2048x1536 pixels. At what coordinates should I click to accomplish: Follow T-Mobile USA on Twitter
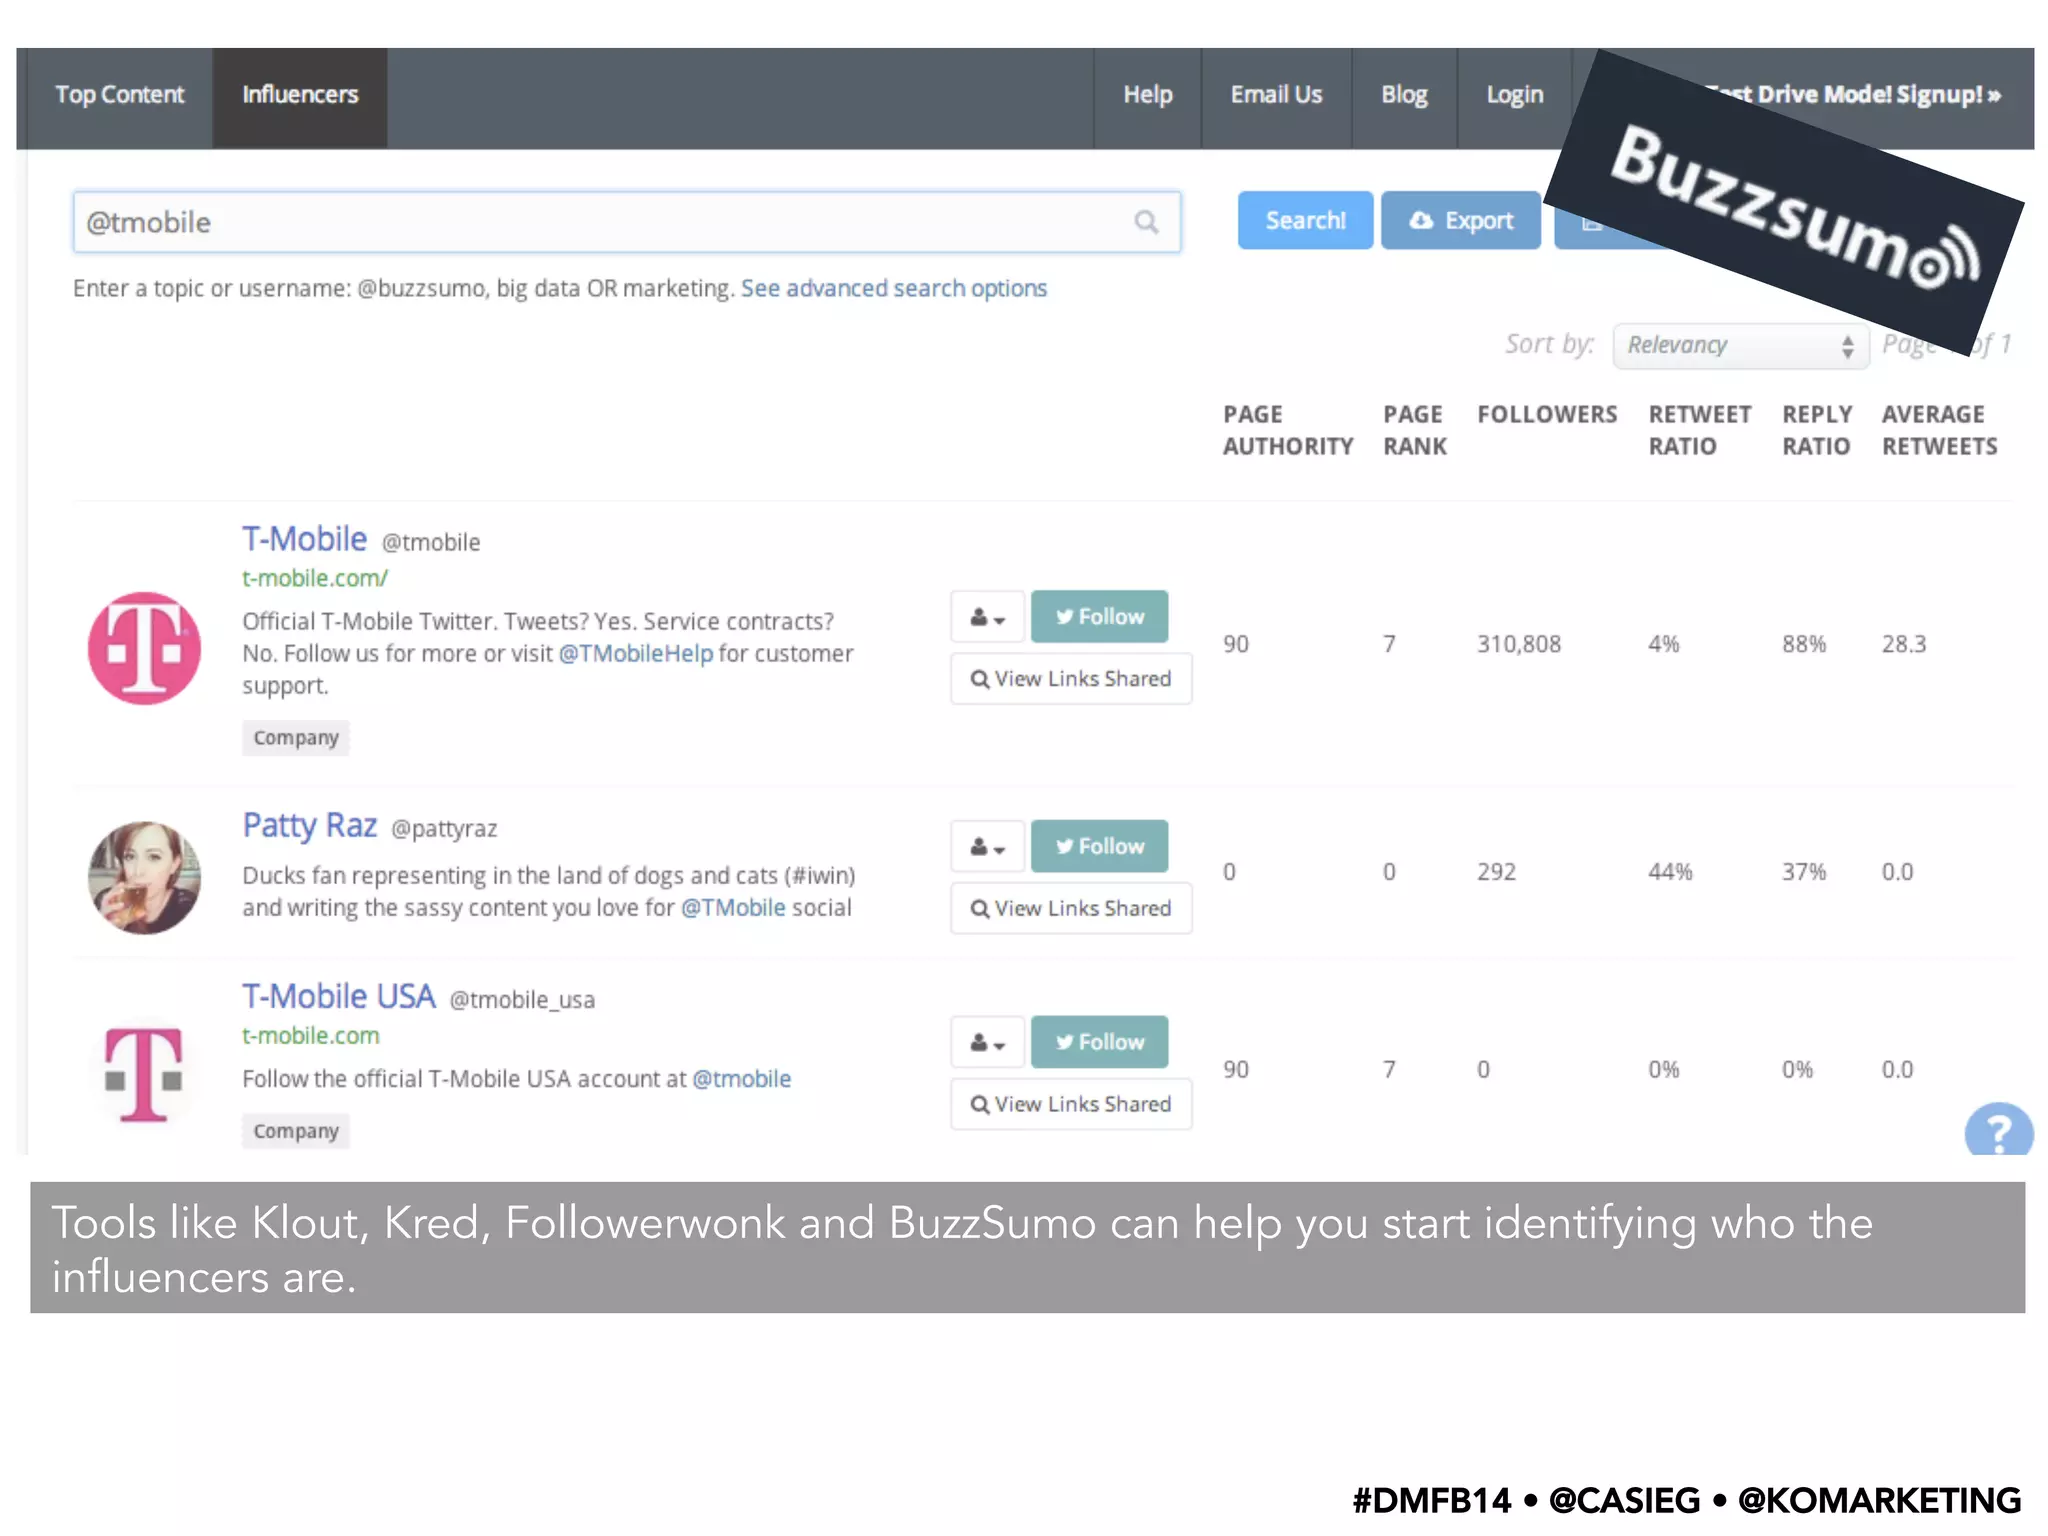pos(1099,1042)
